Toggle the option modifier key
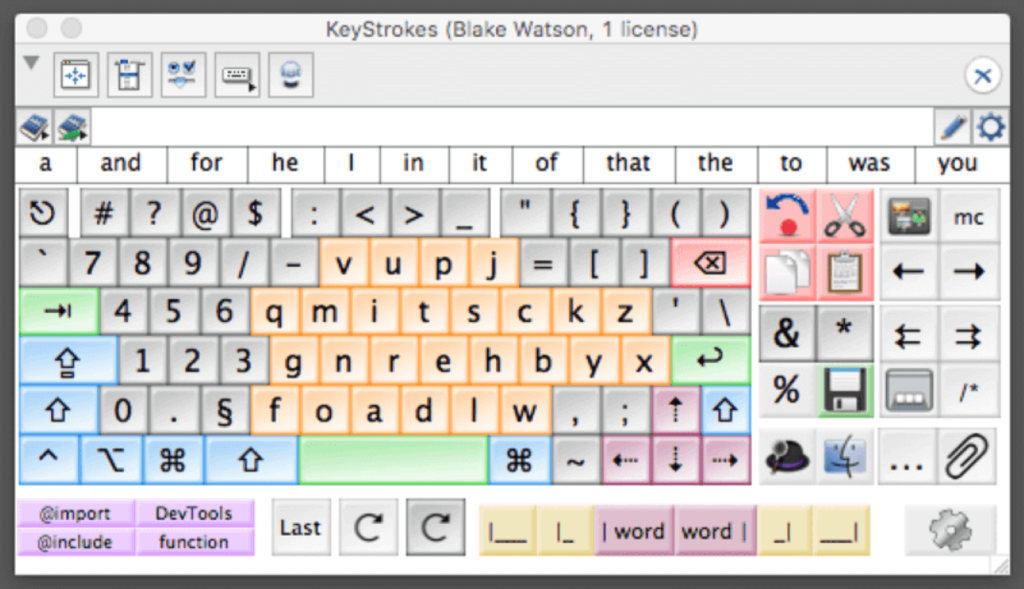Image resolution: width=1024 pixels, height=589 pixels. click(111, 460)
